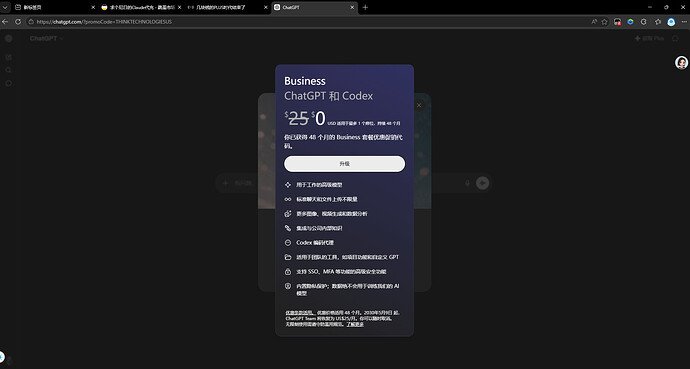The height and width of the screenshot is (369, 690).
Task: Open the browser profile avatar in toolbar
Action: (x=671, y=22)
